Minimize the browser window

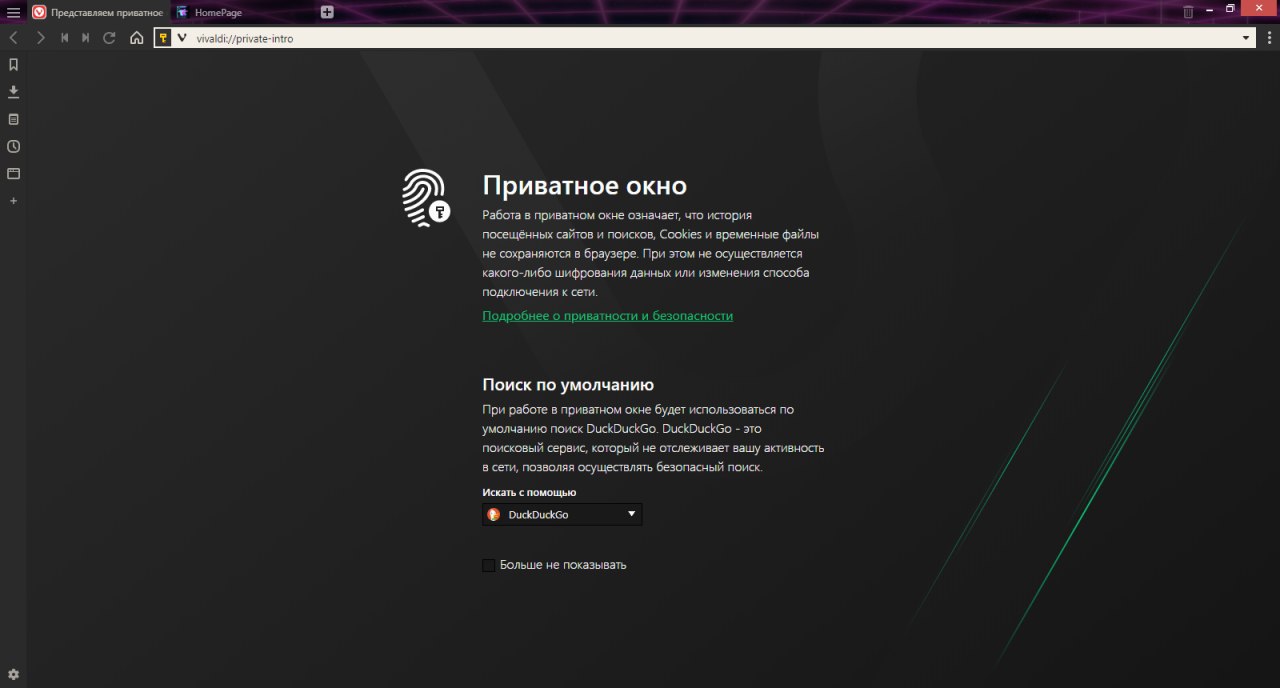(x=1208, y=9)
